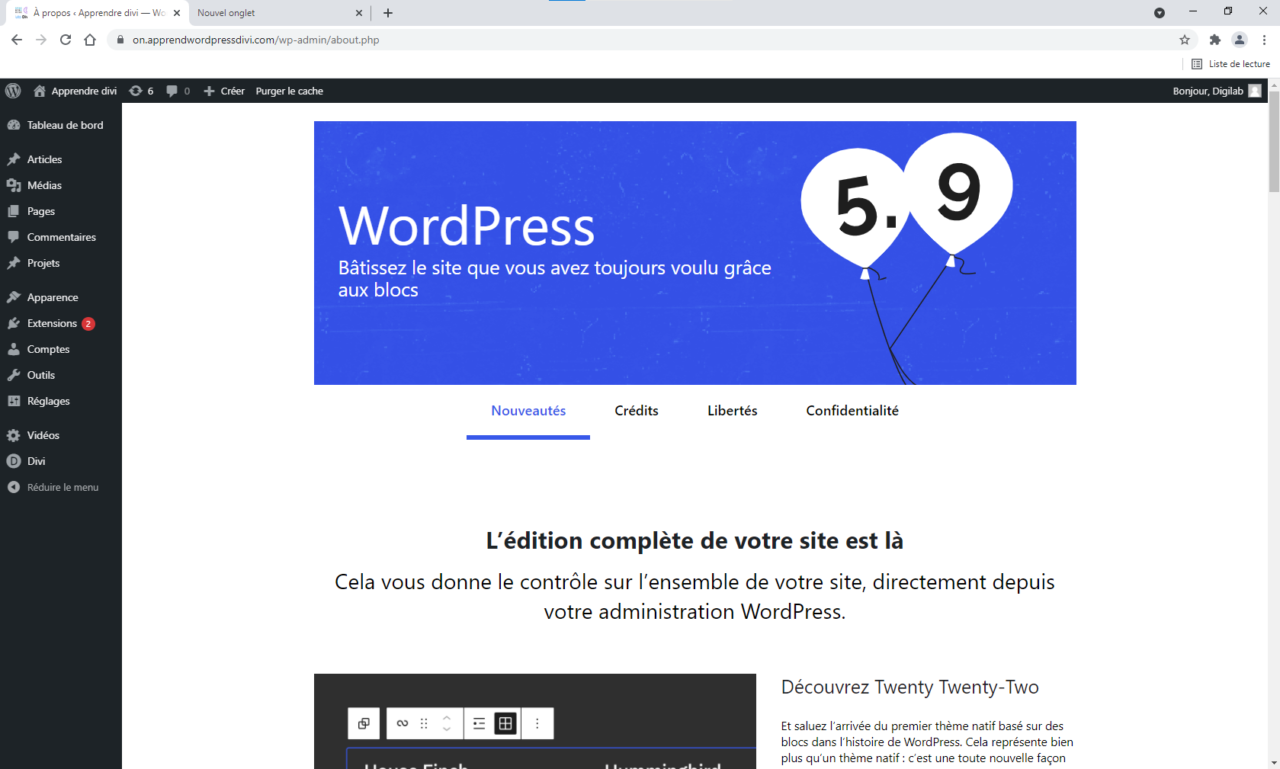Open Liste de lecture reading list
This screenshot has width=1280, height=769.
(1230, 64)
